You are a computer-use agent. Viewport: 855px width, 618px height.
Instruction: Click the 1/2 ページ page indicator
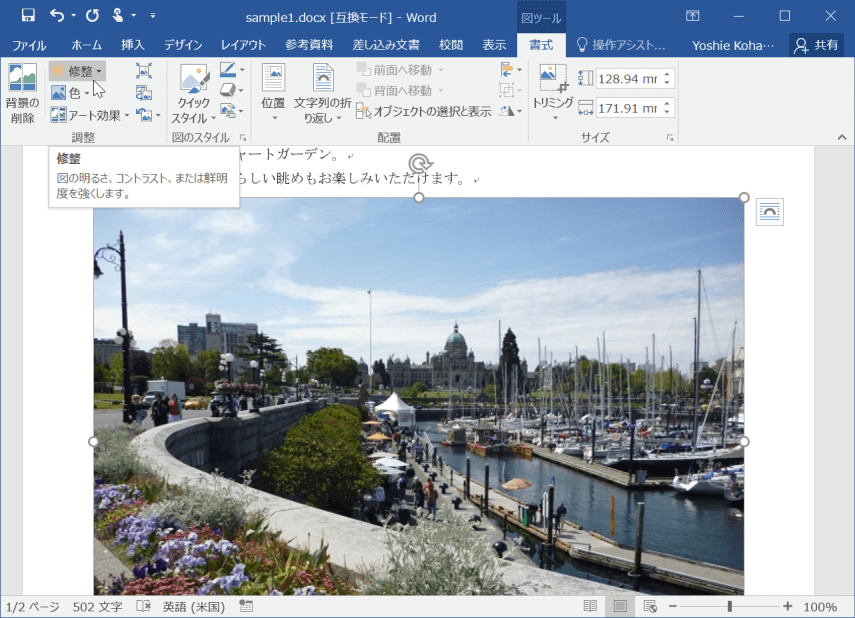point(33,607)
